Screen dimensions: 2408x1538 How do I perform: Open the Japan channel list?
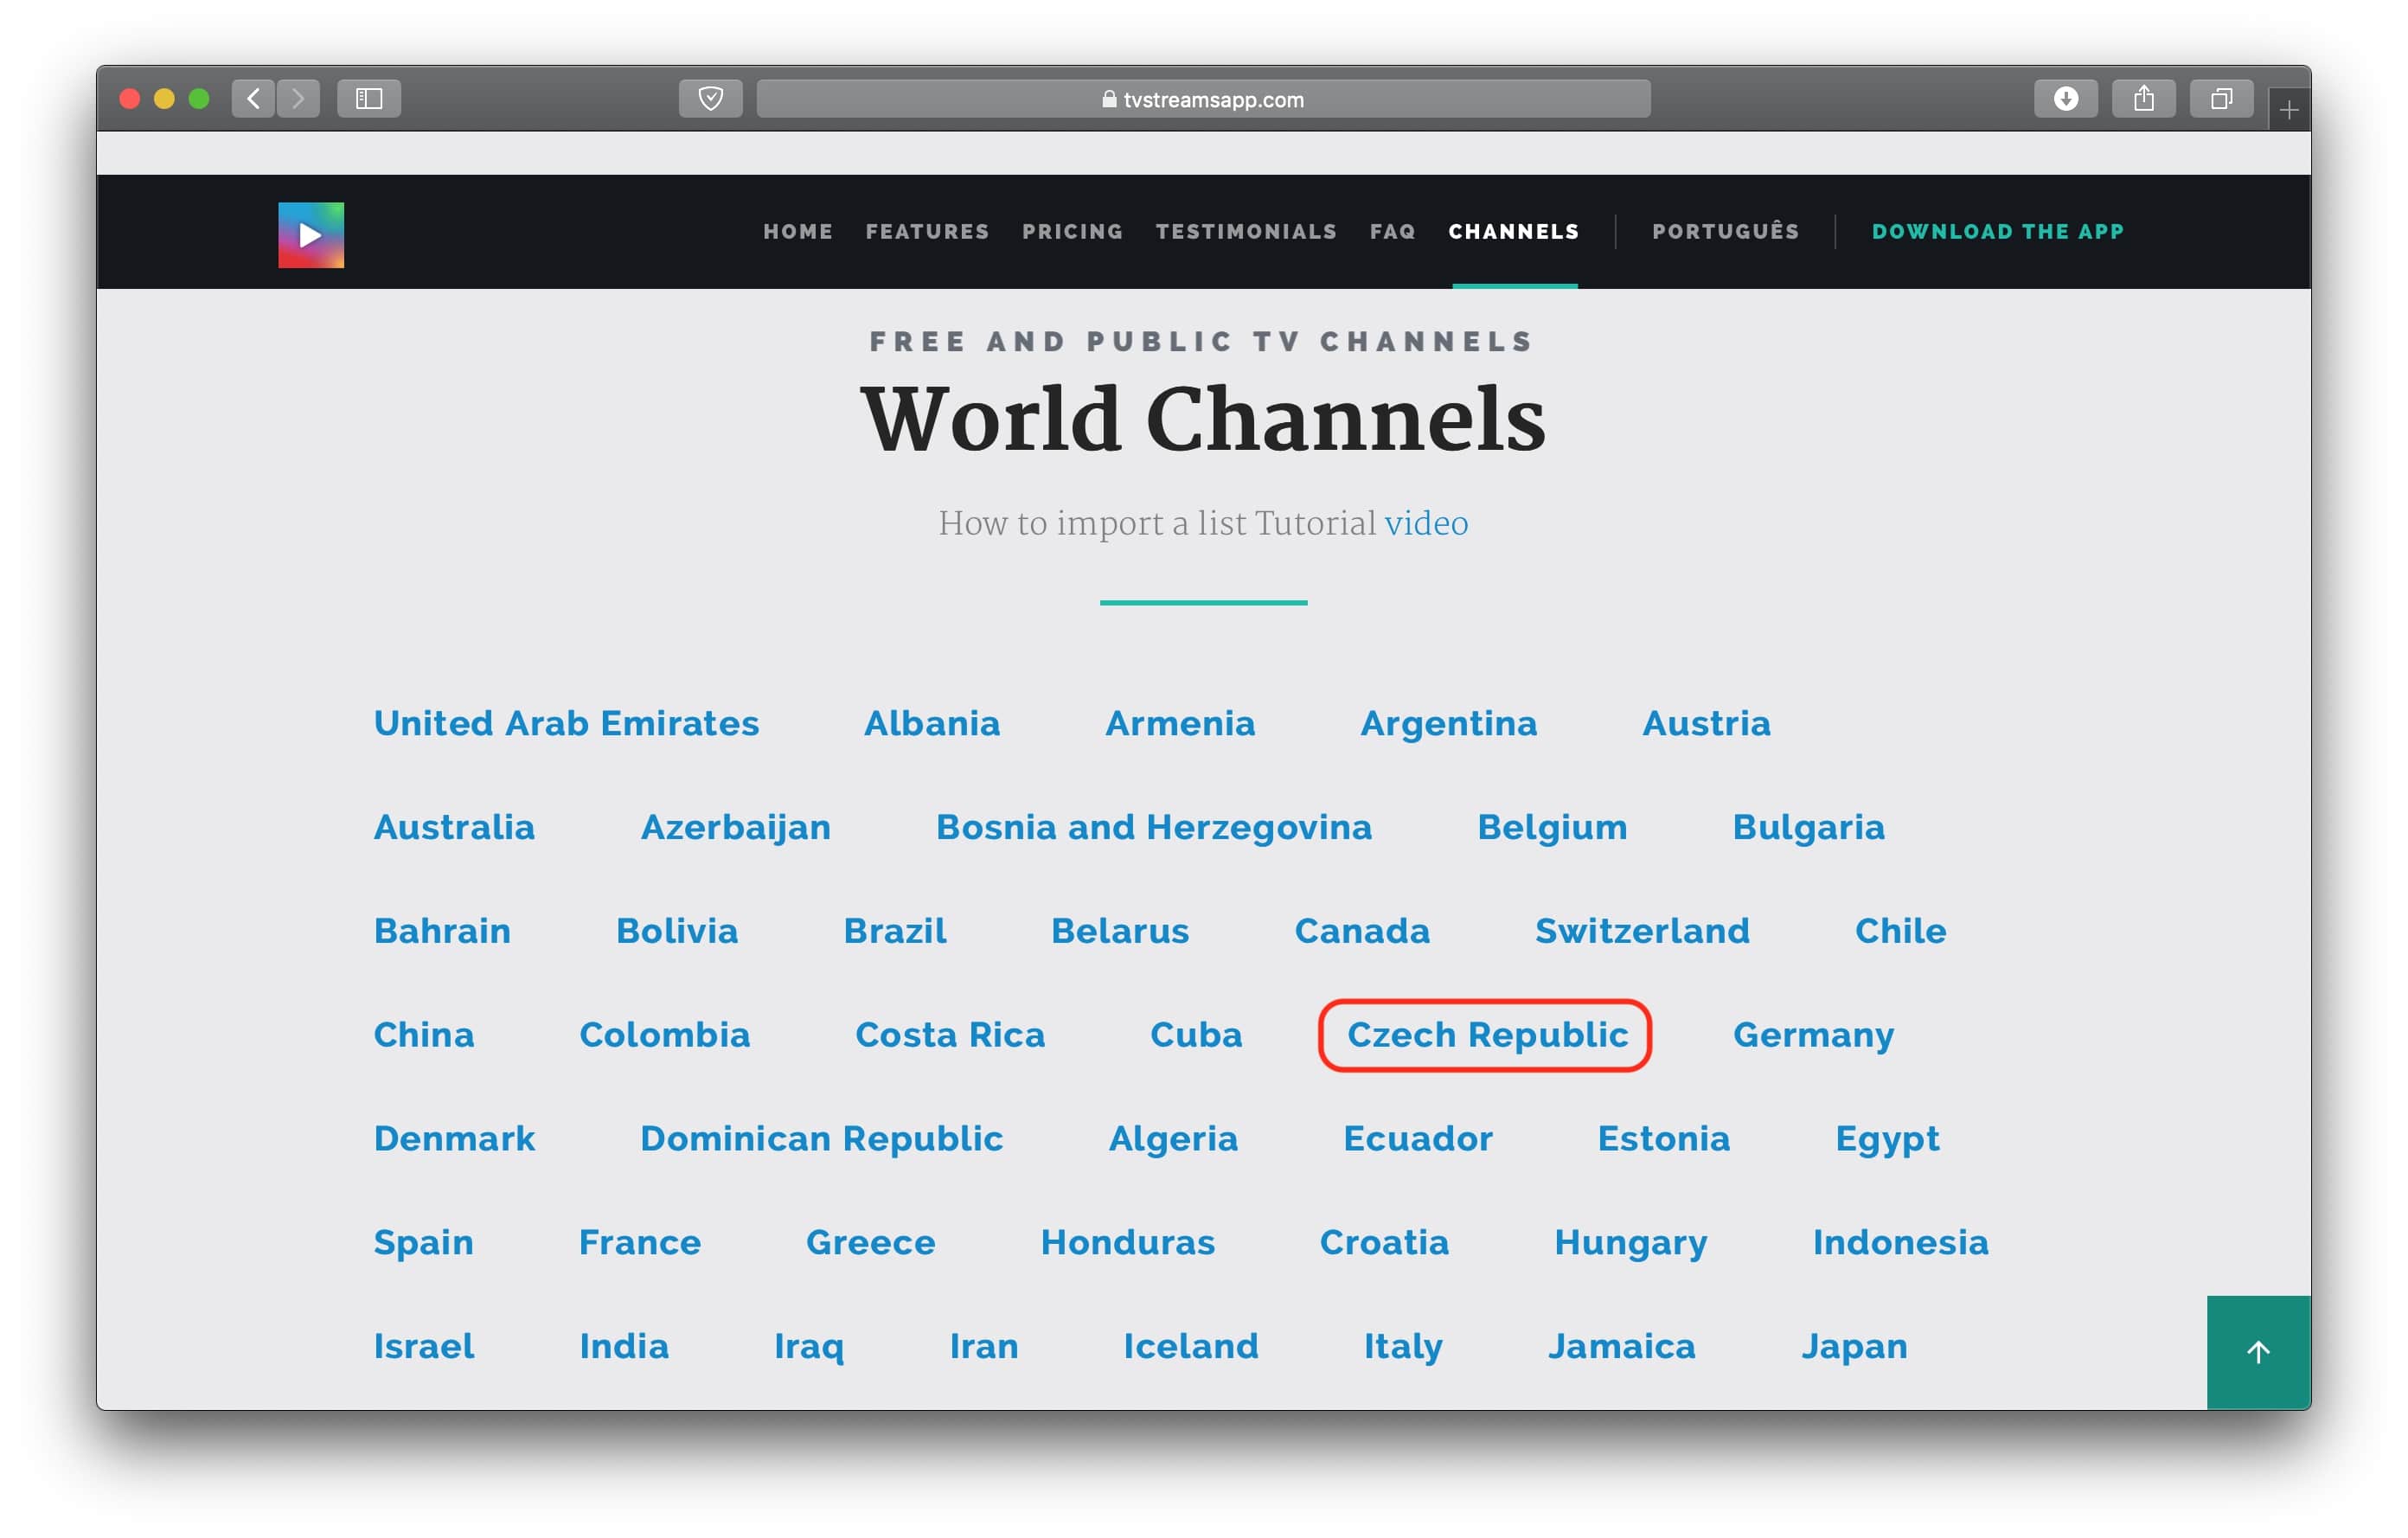(1853, 1346)
